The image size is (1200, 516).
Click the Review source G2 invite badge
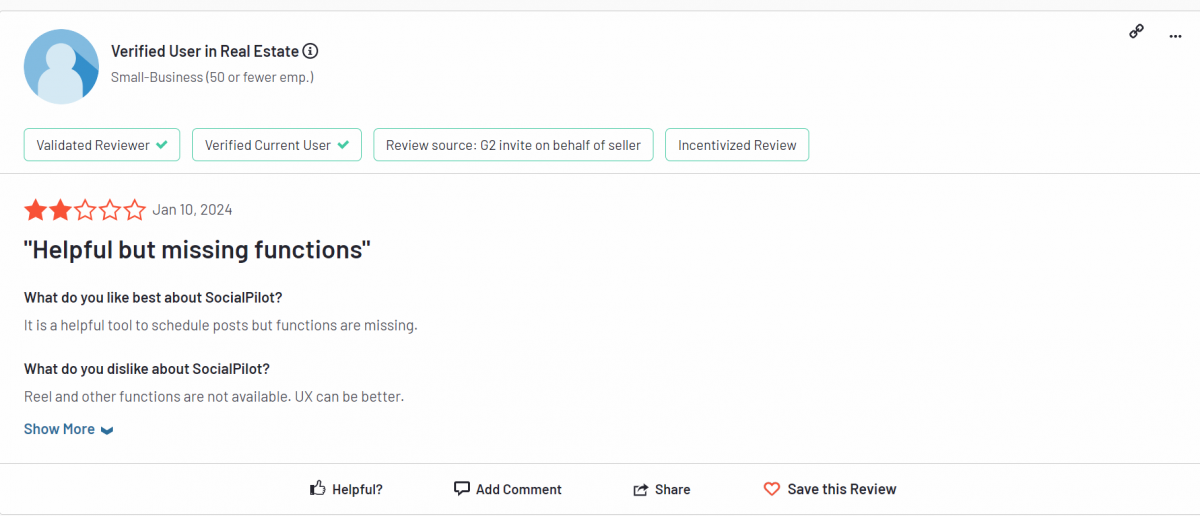point(513,145)
